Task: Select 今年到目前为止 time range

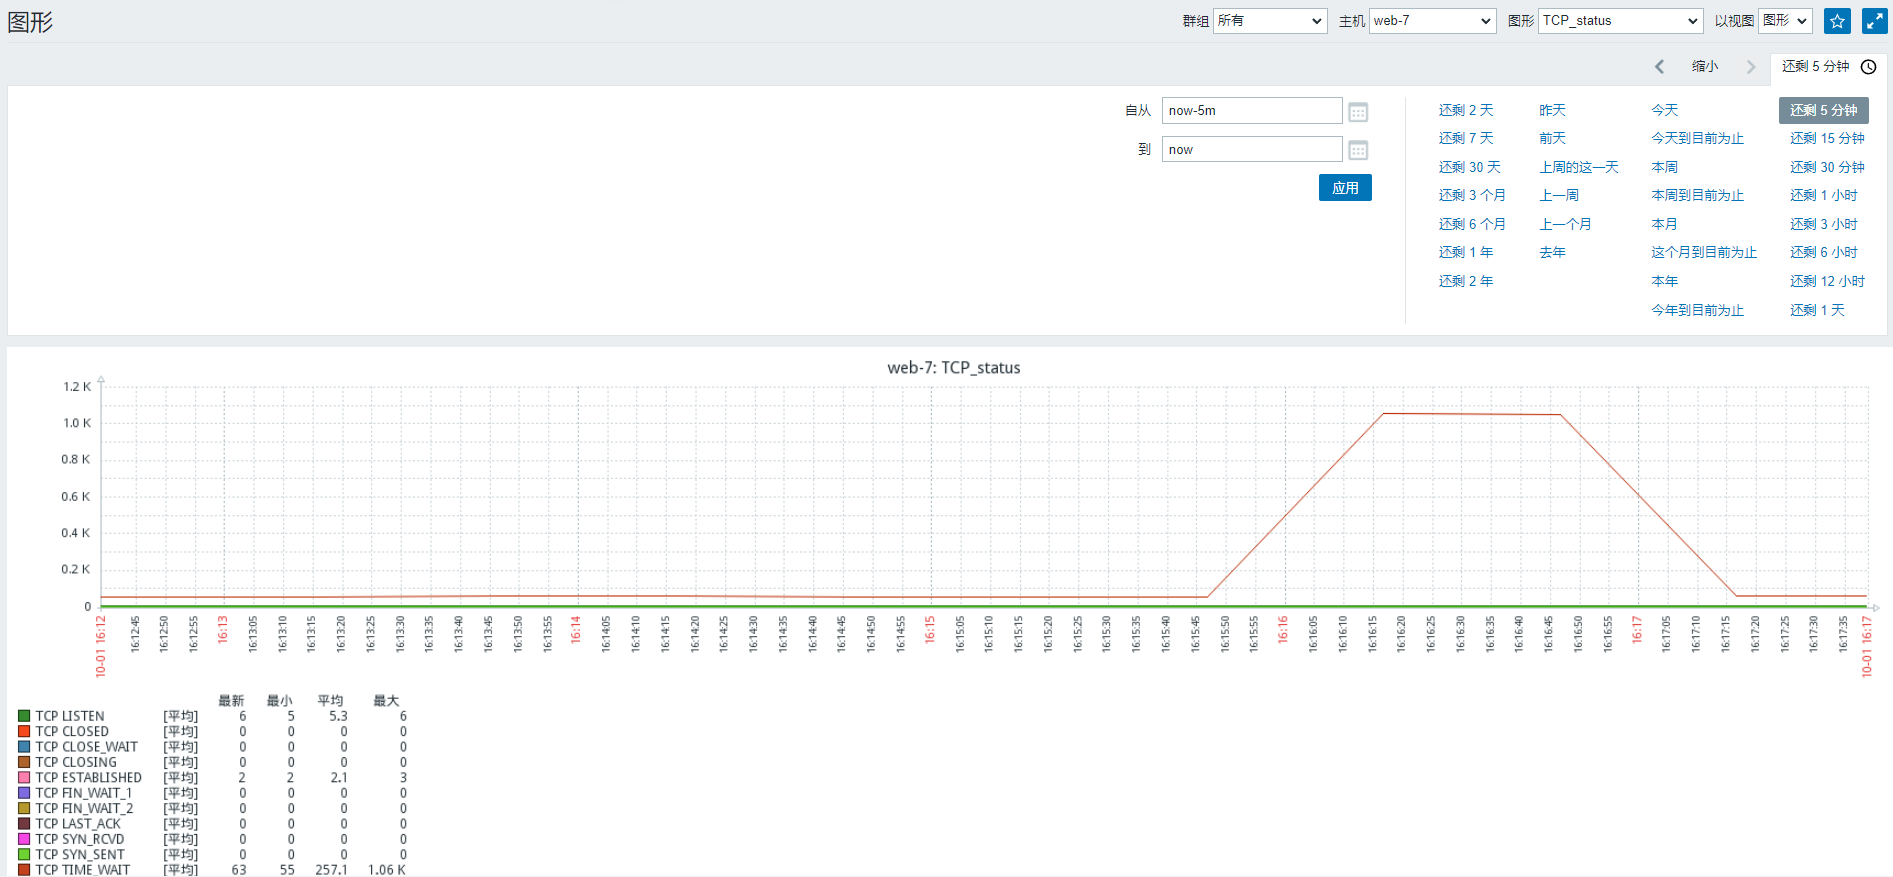Action: pos(1698,310)
